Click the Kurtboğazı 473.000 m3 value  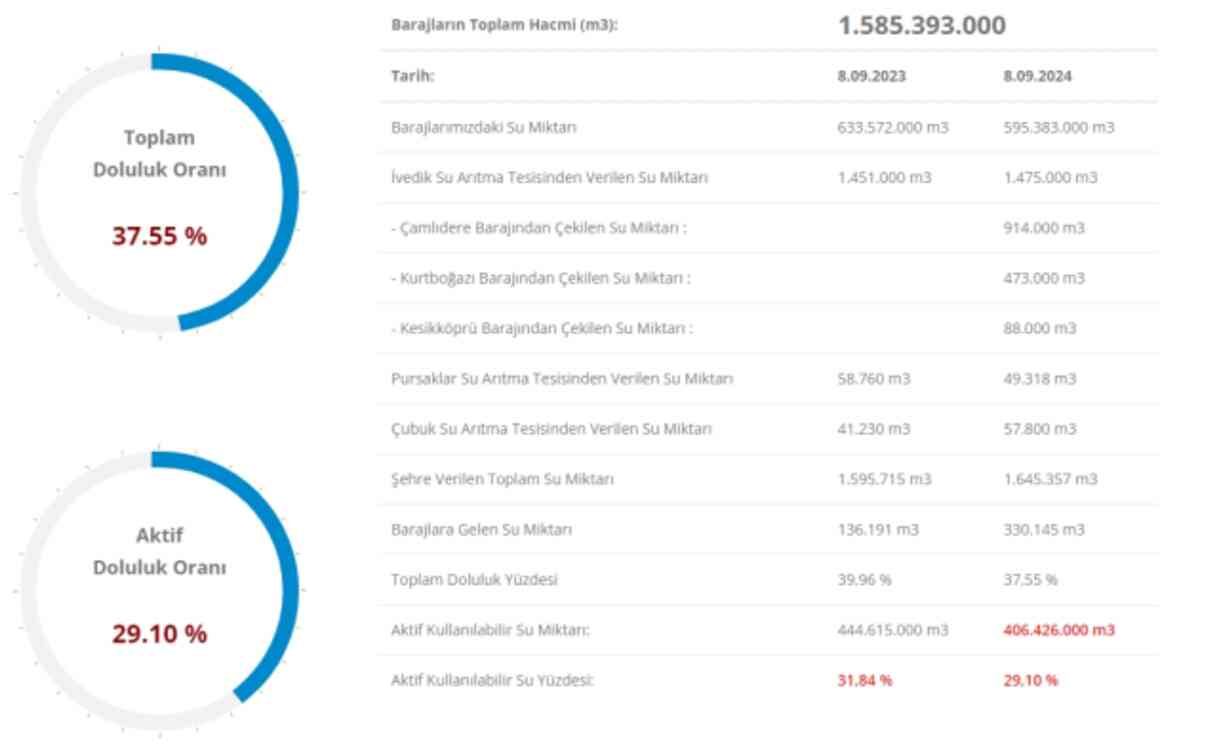pos(1044,278)
